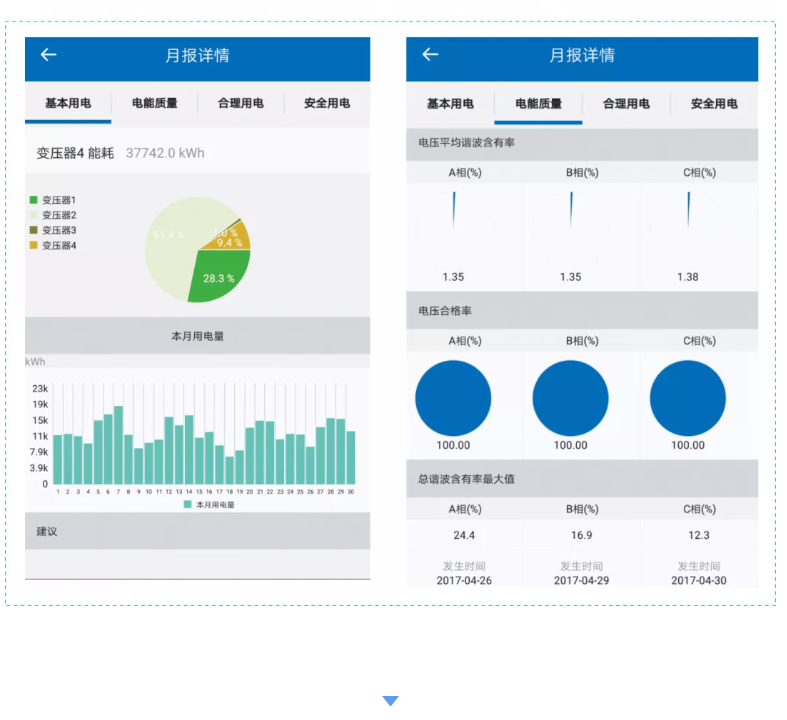Tap the B相 harmonic gauge showing 1.35
This screenshot has width=787, height=720.
[x=571, y=230]
